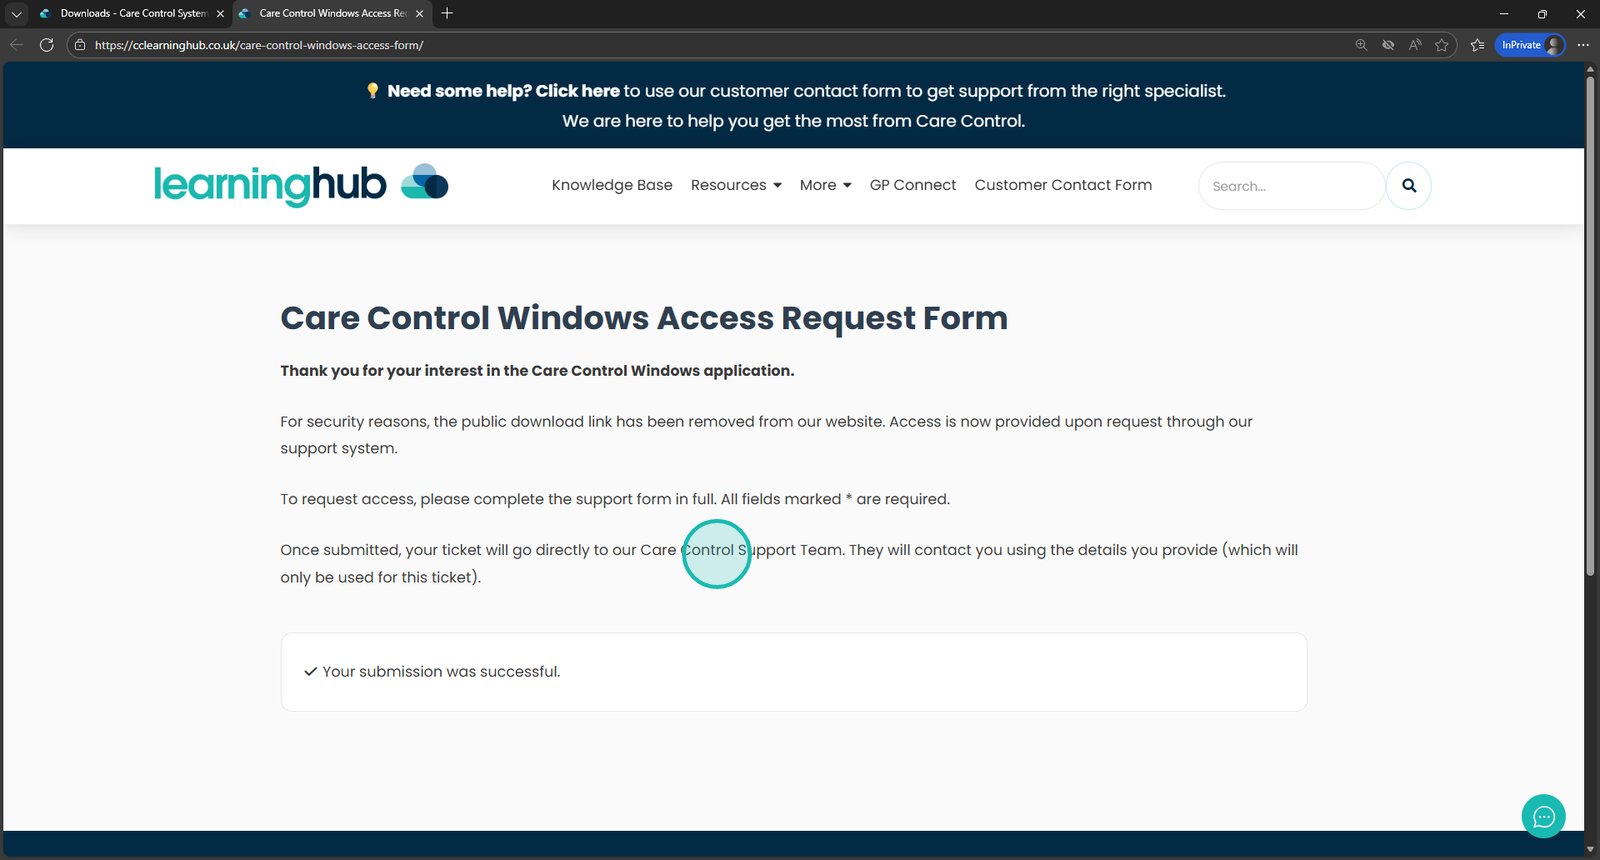Expand the More dropdown menu
Image resolution: width=1600 pixels, height=860 pixels.
pos(825,185)
